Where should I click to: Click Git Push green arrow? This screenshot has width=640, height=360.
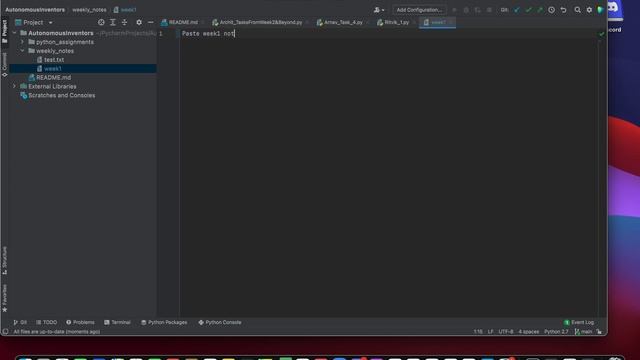point(540,10)
